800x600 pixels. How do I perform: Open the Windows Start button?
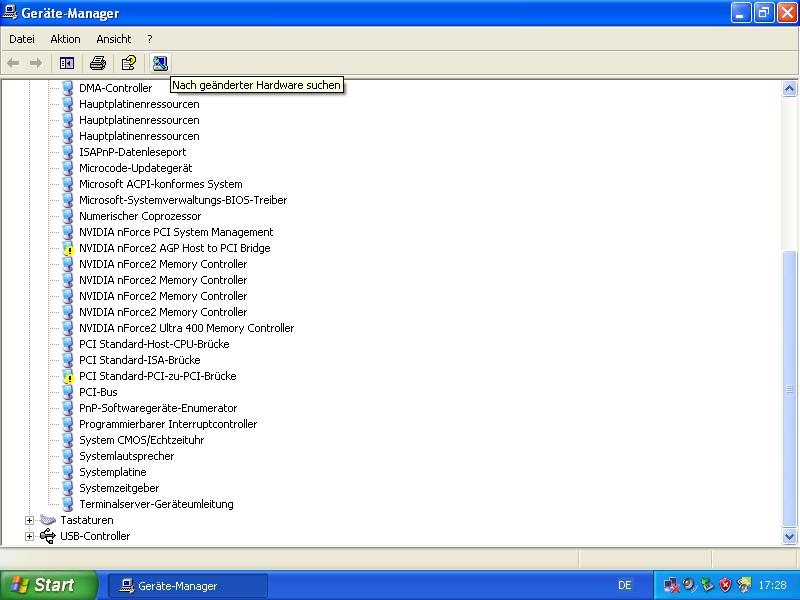coord(48,585)
